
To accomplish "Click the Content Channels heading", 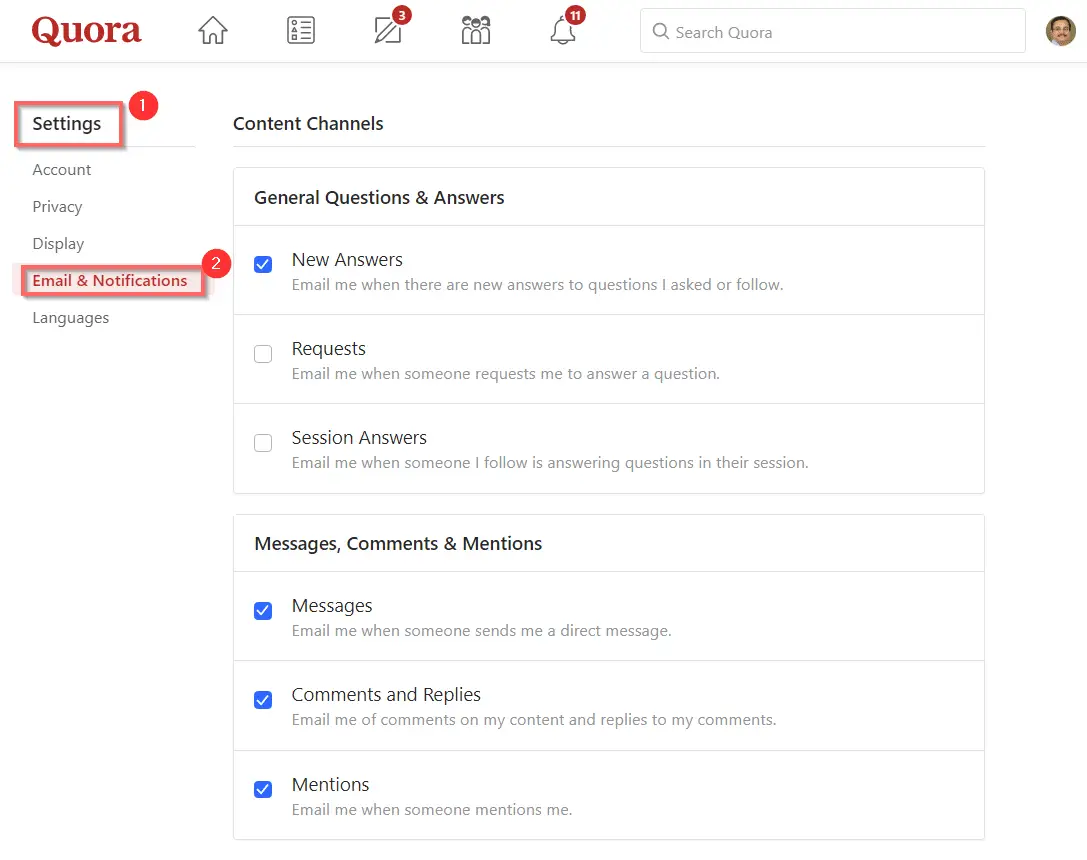I will tap(308, 123).
